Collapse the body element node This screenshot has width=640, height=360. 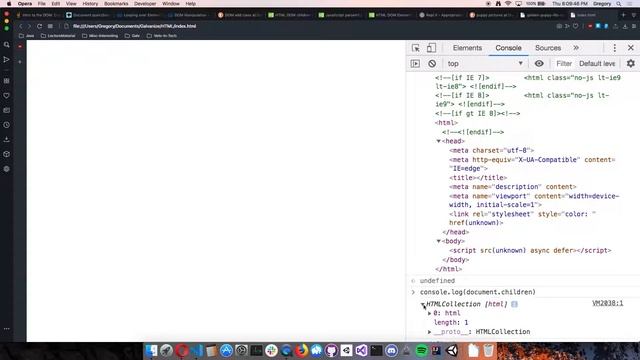pyautogui.click(x=439, y=241)
